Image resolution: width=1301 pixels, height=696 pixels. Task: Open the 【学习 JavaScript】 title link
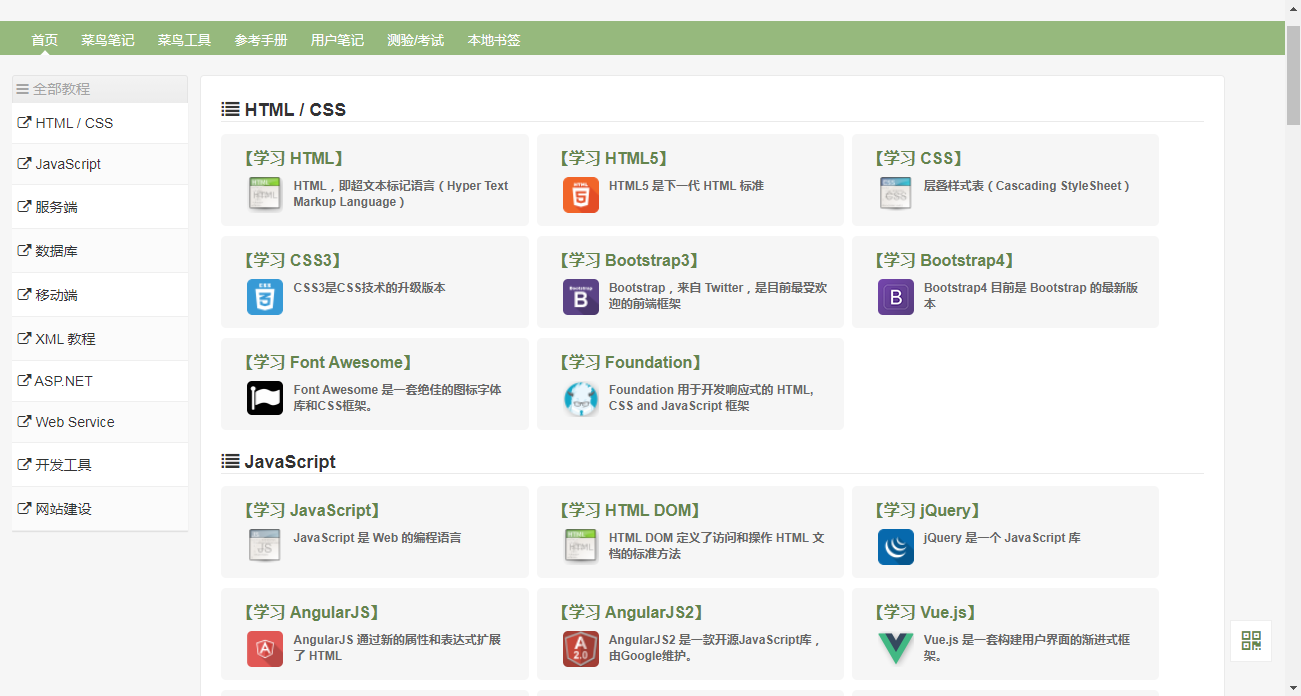tap(312, 510)
